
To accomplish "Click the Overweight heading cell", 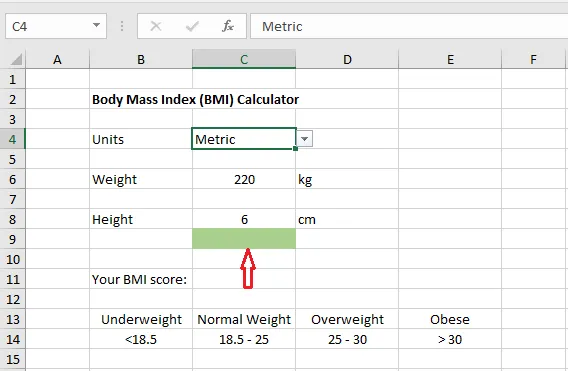I will pyautogui.click(x=347, y=319).
